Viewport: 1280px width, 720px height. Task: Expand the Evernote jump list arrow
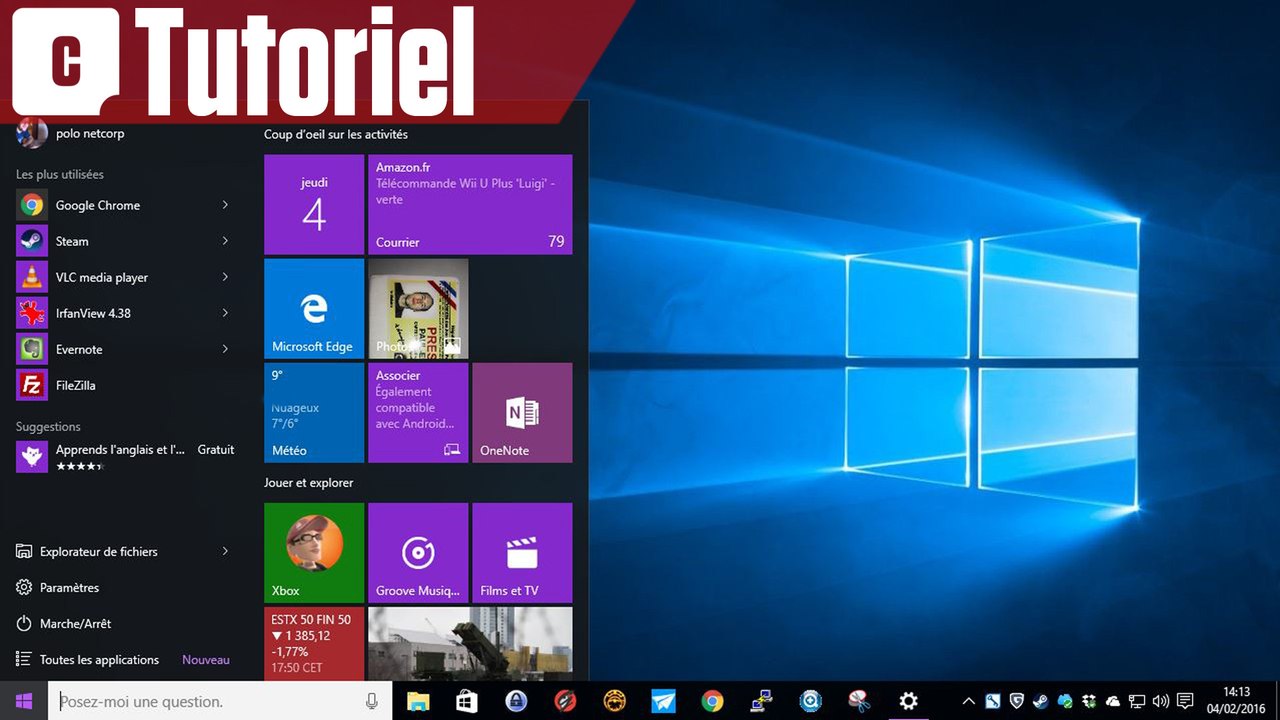(x=225, y=349)
